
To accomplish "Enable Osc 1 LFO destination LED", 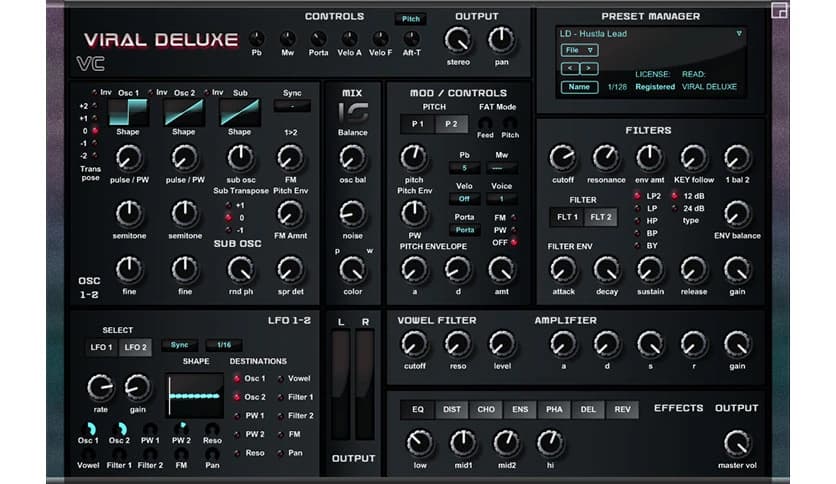I will 237,378.
